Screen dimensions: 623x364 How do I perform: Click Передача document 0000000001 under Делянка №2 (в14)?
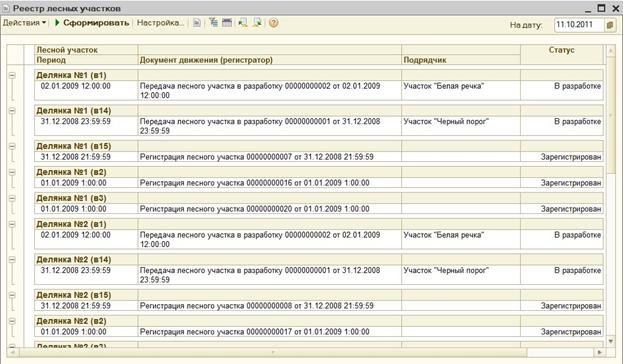point(260,275)
